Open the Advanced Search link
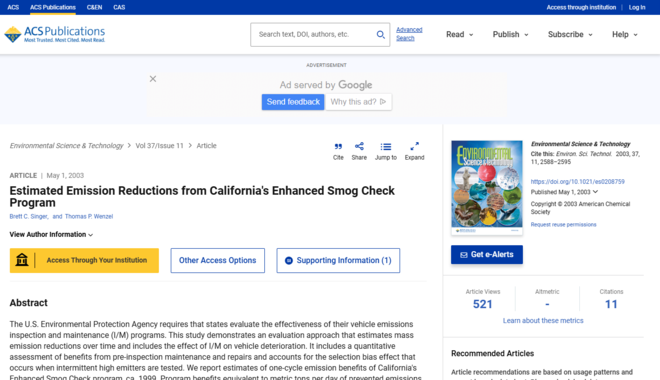This screenshot has height=380, width=660. [x=409, y=34]
